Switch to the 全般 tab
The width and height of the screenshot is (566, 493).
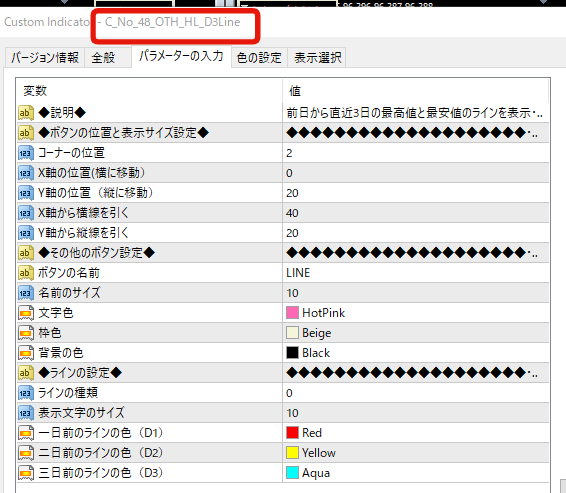point(108,57)
